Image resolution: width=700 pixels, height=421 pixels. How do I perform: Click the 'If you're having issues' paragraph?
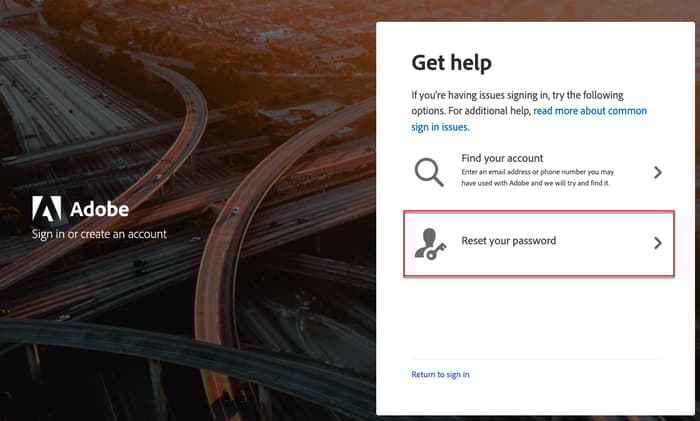click(x=529, y=111)
